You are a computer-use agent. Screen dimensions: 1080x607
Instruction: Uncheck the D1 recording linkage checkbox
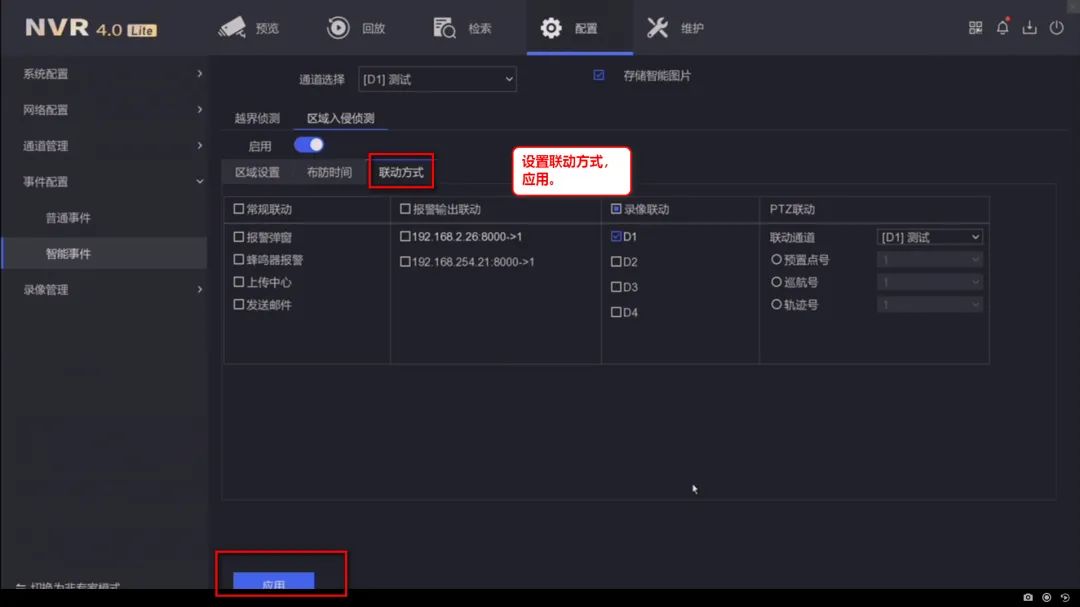click(x=616, y=237)
